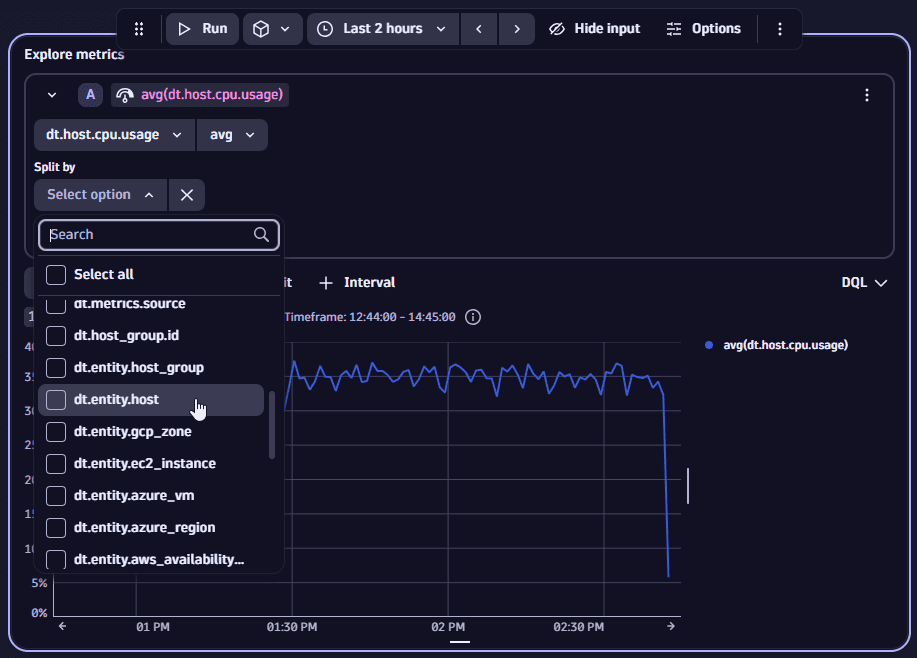917x658 pixels.
Task: Open the dt.host.cpu.usage metric dropdown
Action: (115, 135)
